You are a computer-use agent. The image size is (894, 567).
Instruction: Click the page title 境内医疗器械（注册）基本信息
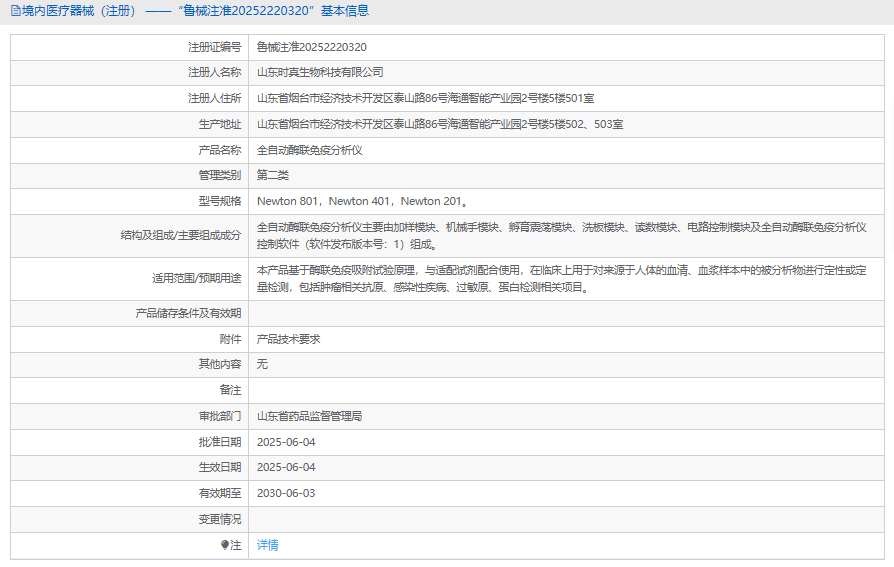[x=195, y=11]
